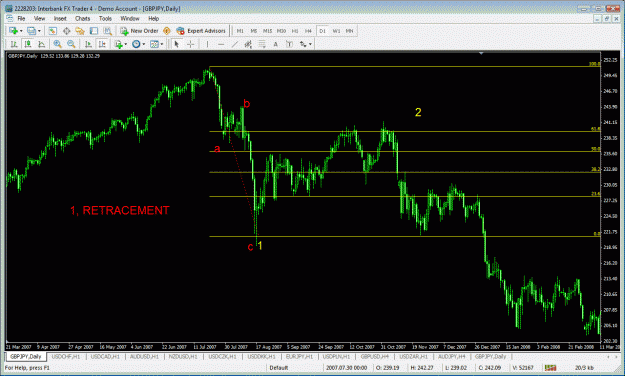Expand the Templates dropdown arrow
This screenshot has height=376, width=625.
click(x=162, y=45)
